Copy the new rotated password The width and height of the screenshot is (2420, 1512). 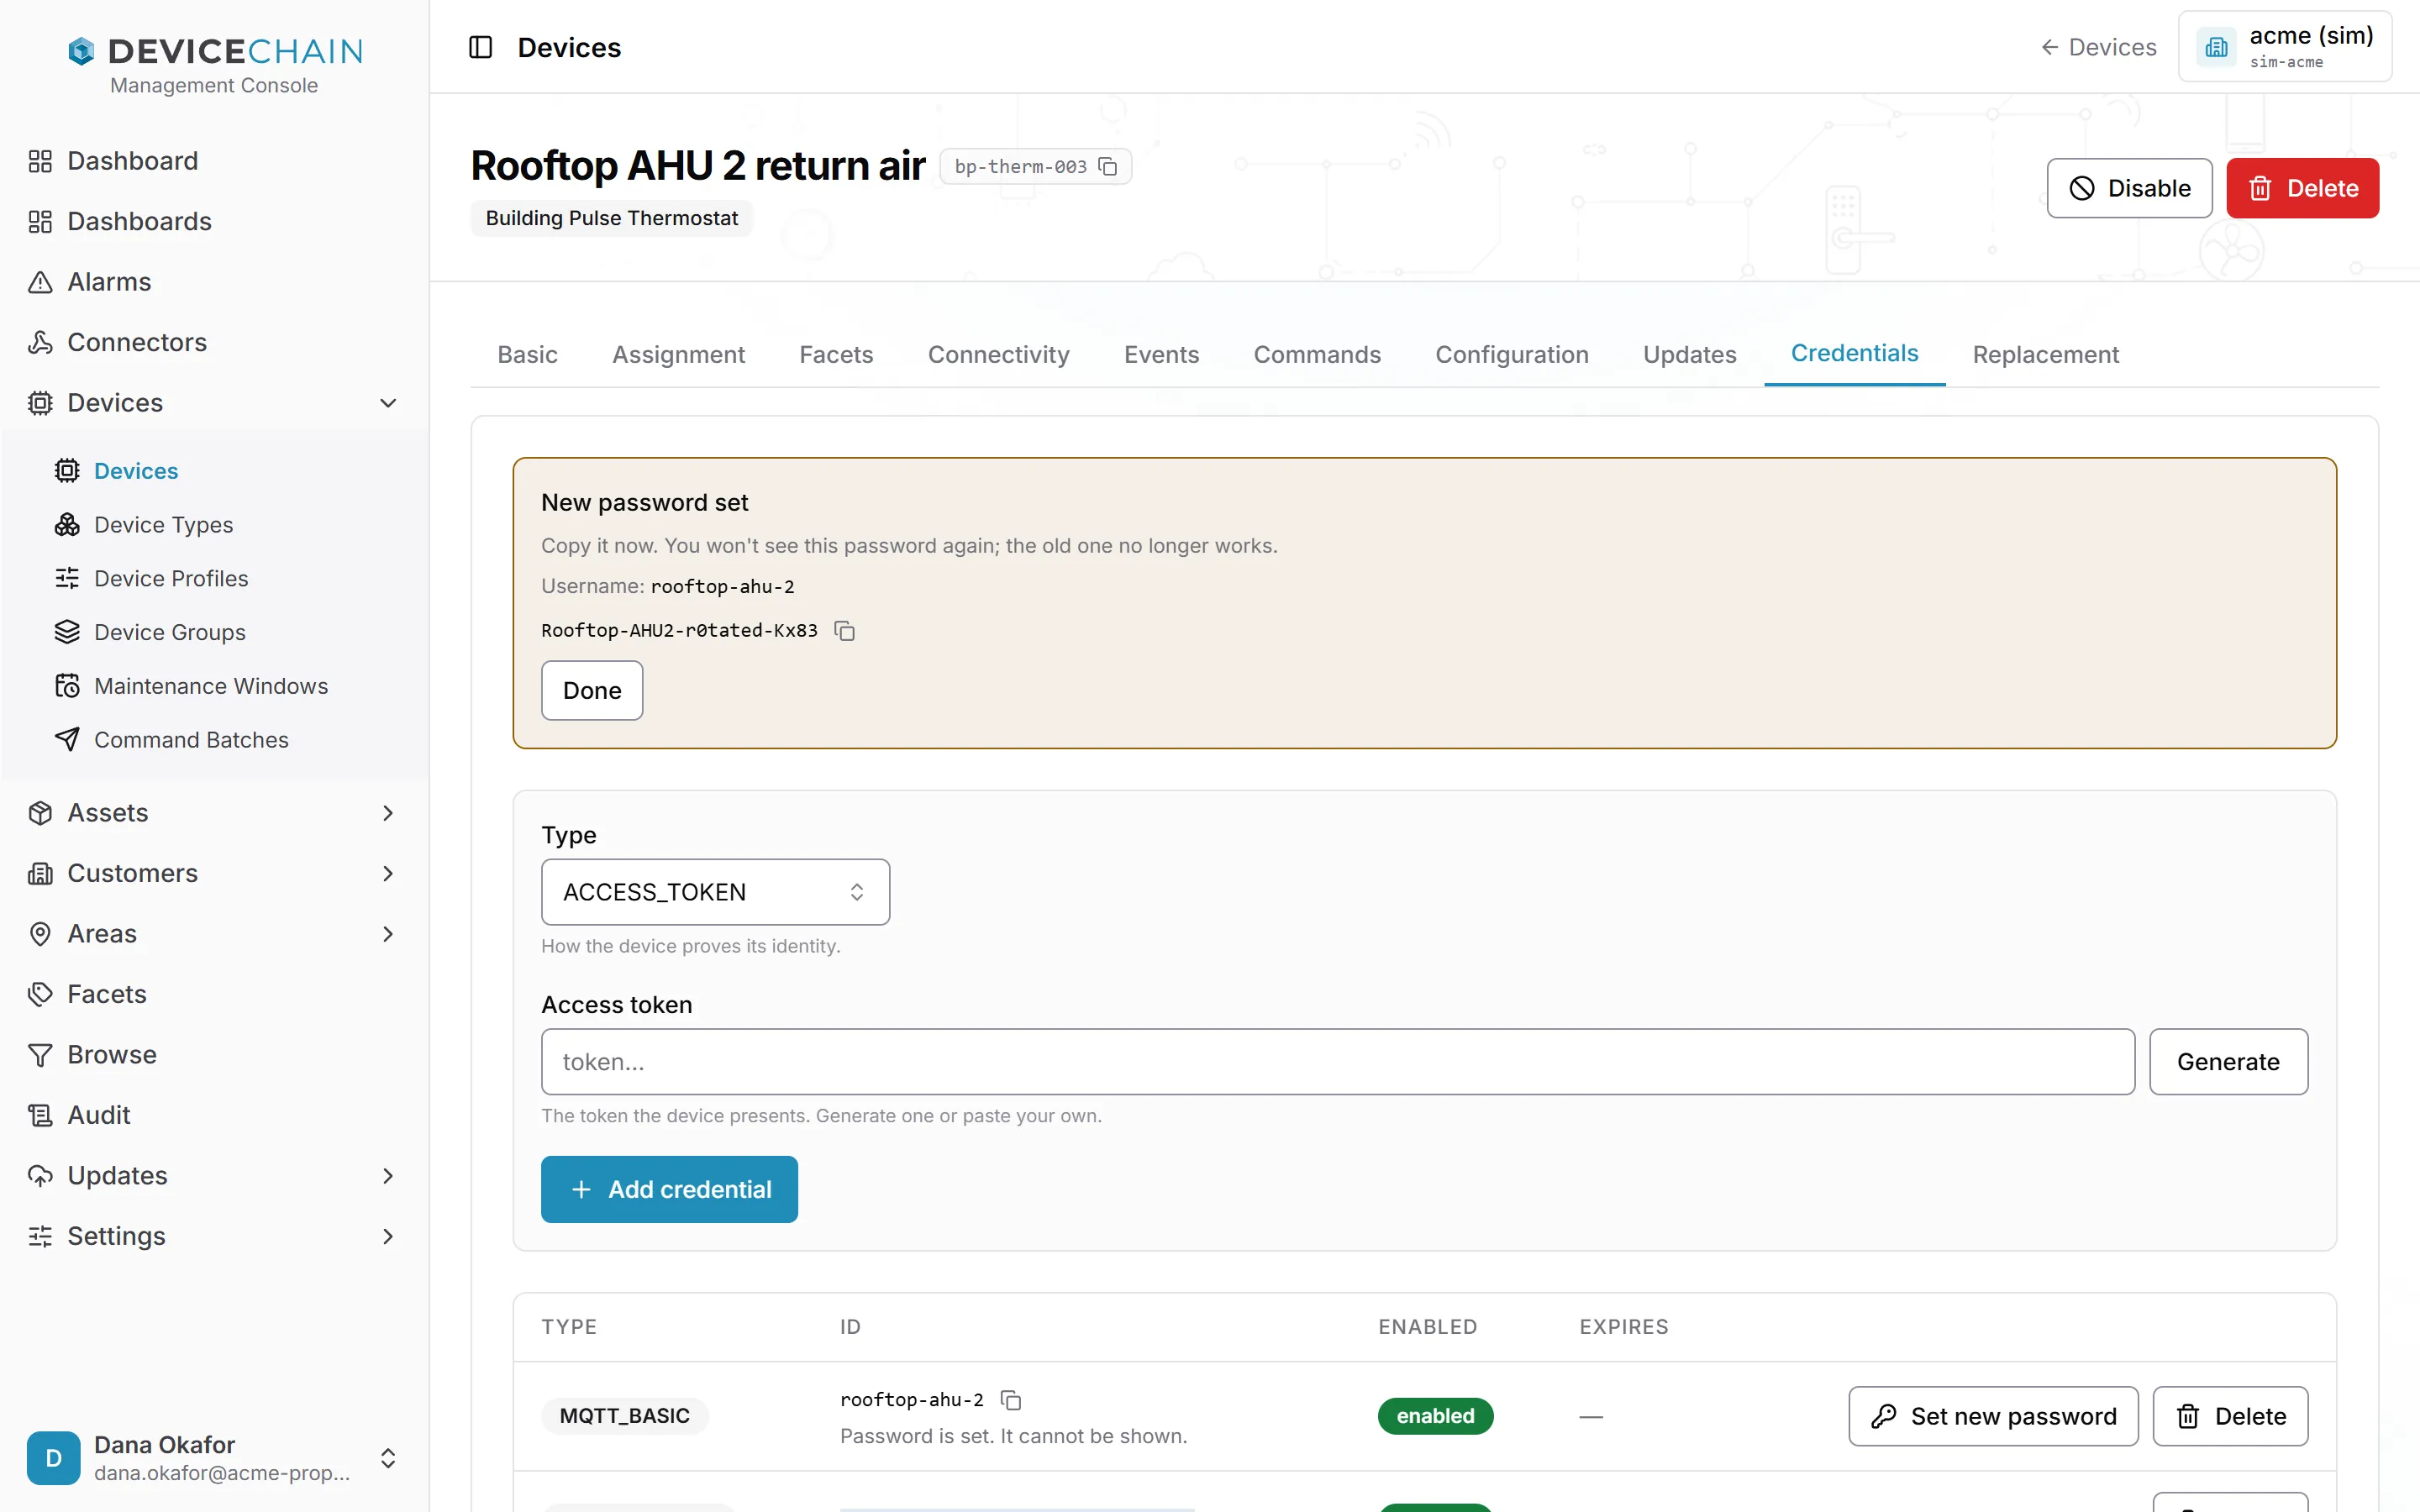[x=845, y=631]
